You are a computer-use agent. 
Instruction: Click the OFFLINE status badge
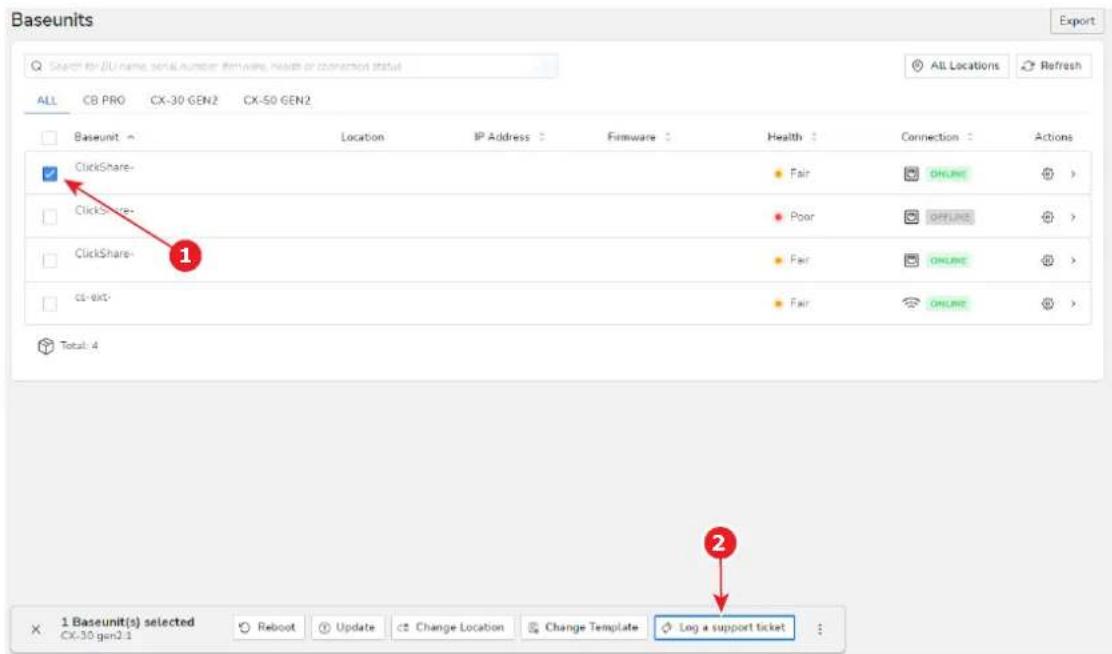click(950, 217)
